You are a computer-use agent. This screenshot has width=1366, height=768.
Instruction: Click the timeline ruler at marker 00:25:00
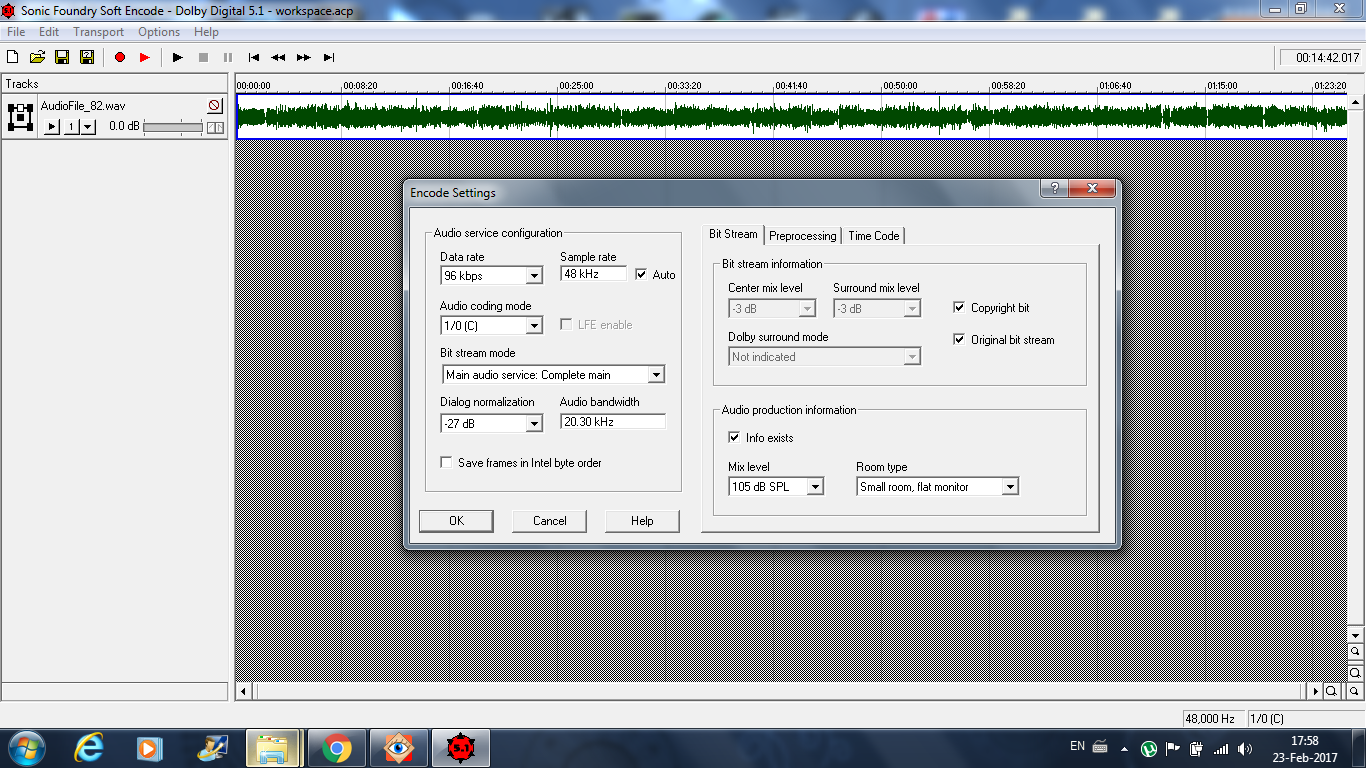(576, 86)
